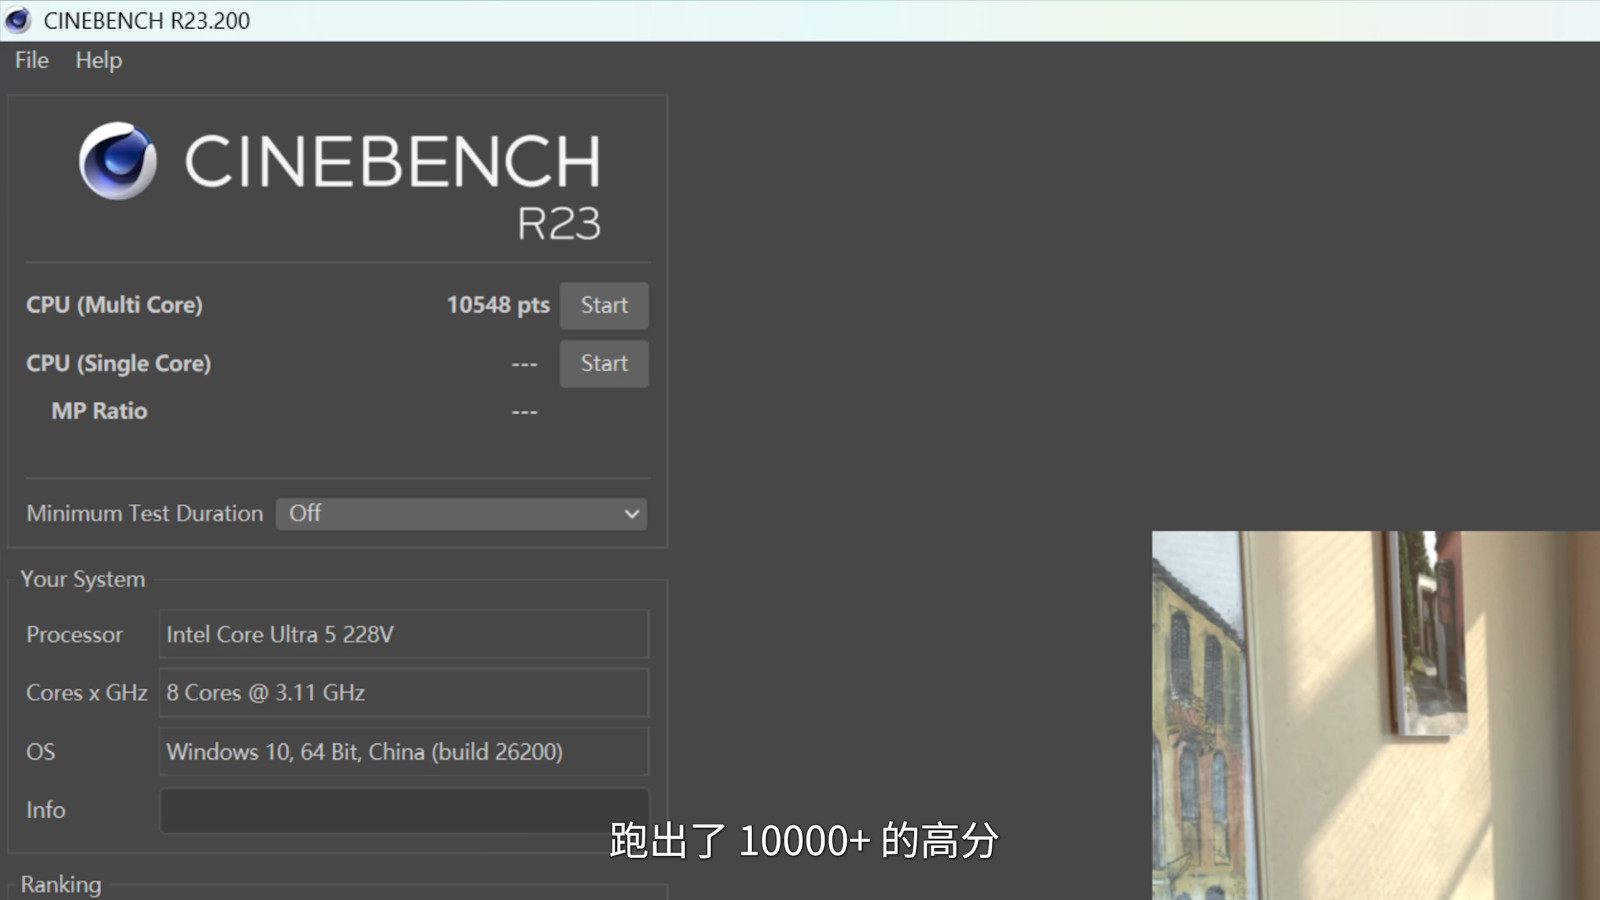Click the CPU (Single Core) label

coord(118,363)
